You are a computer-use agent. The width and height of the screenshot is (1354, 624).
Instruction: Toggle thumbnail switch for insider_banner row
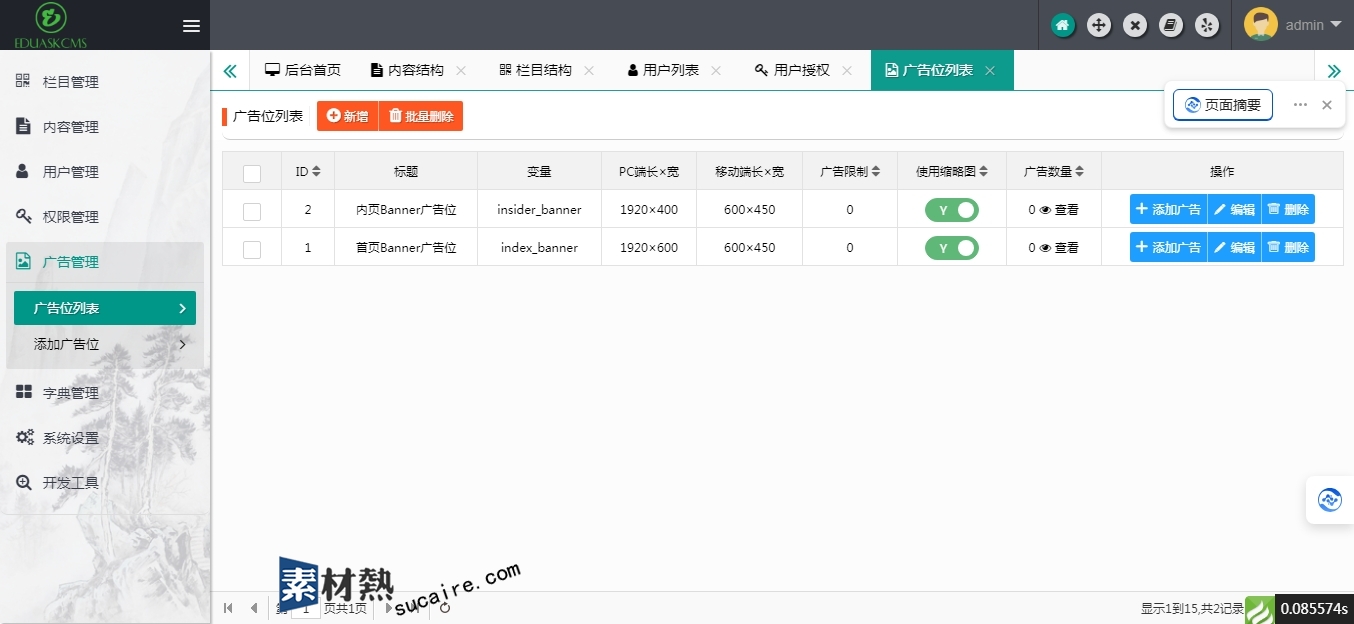coord(951,210)
